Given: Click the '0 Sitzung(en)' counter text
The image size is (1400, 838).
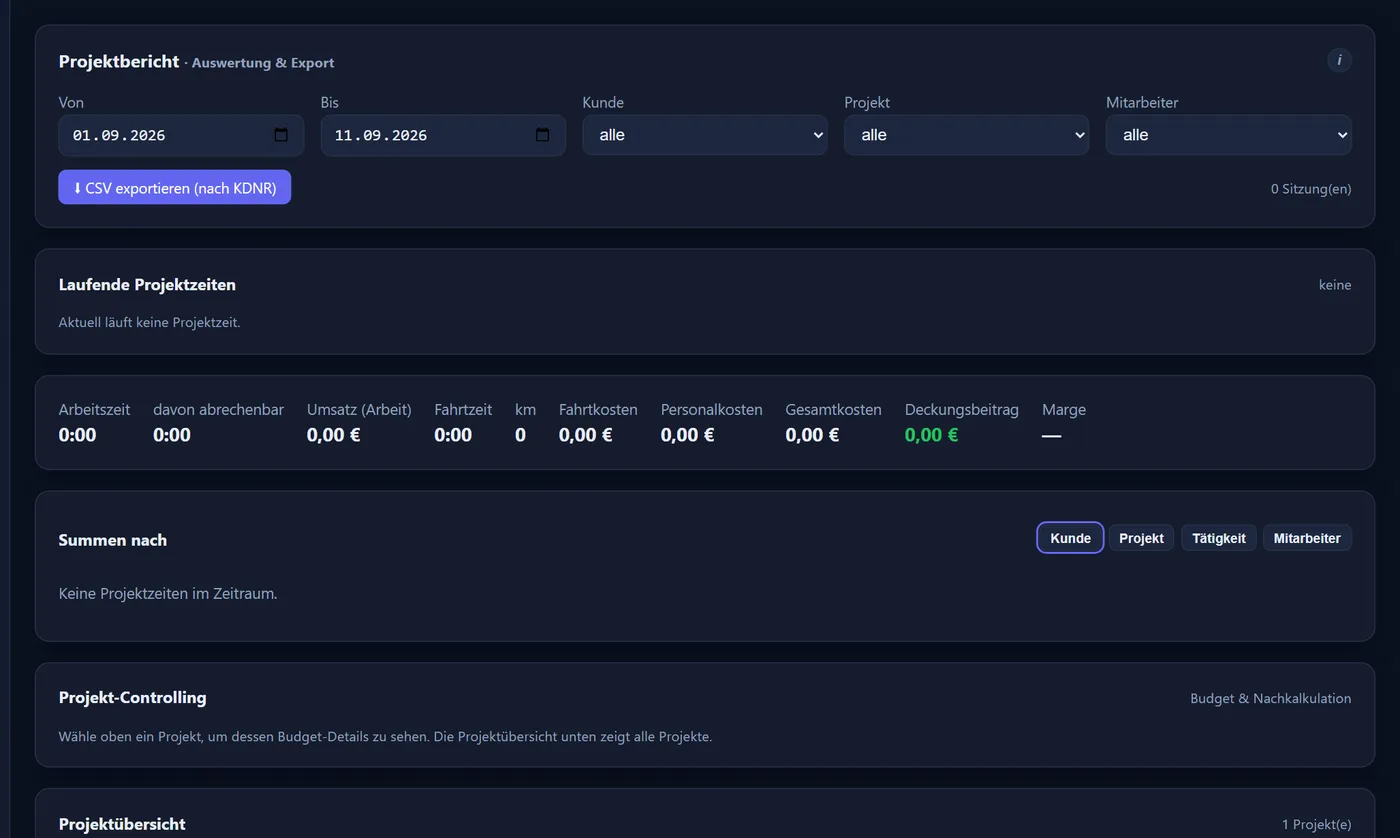Looking at the screenshot, I should (1311, 188).
